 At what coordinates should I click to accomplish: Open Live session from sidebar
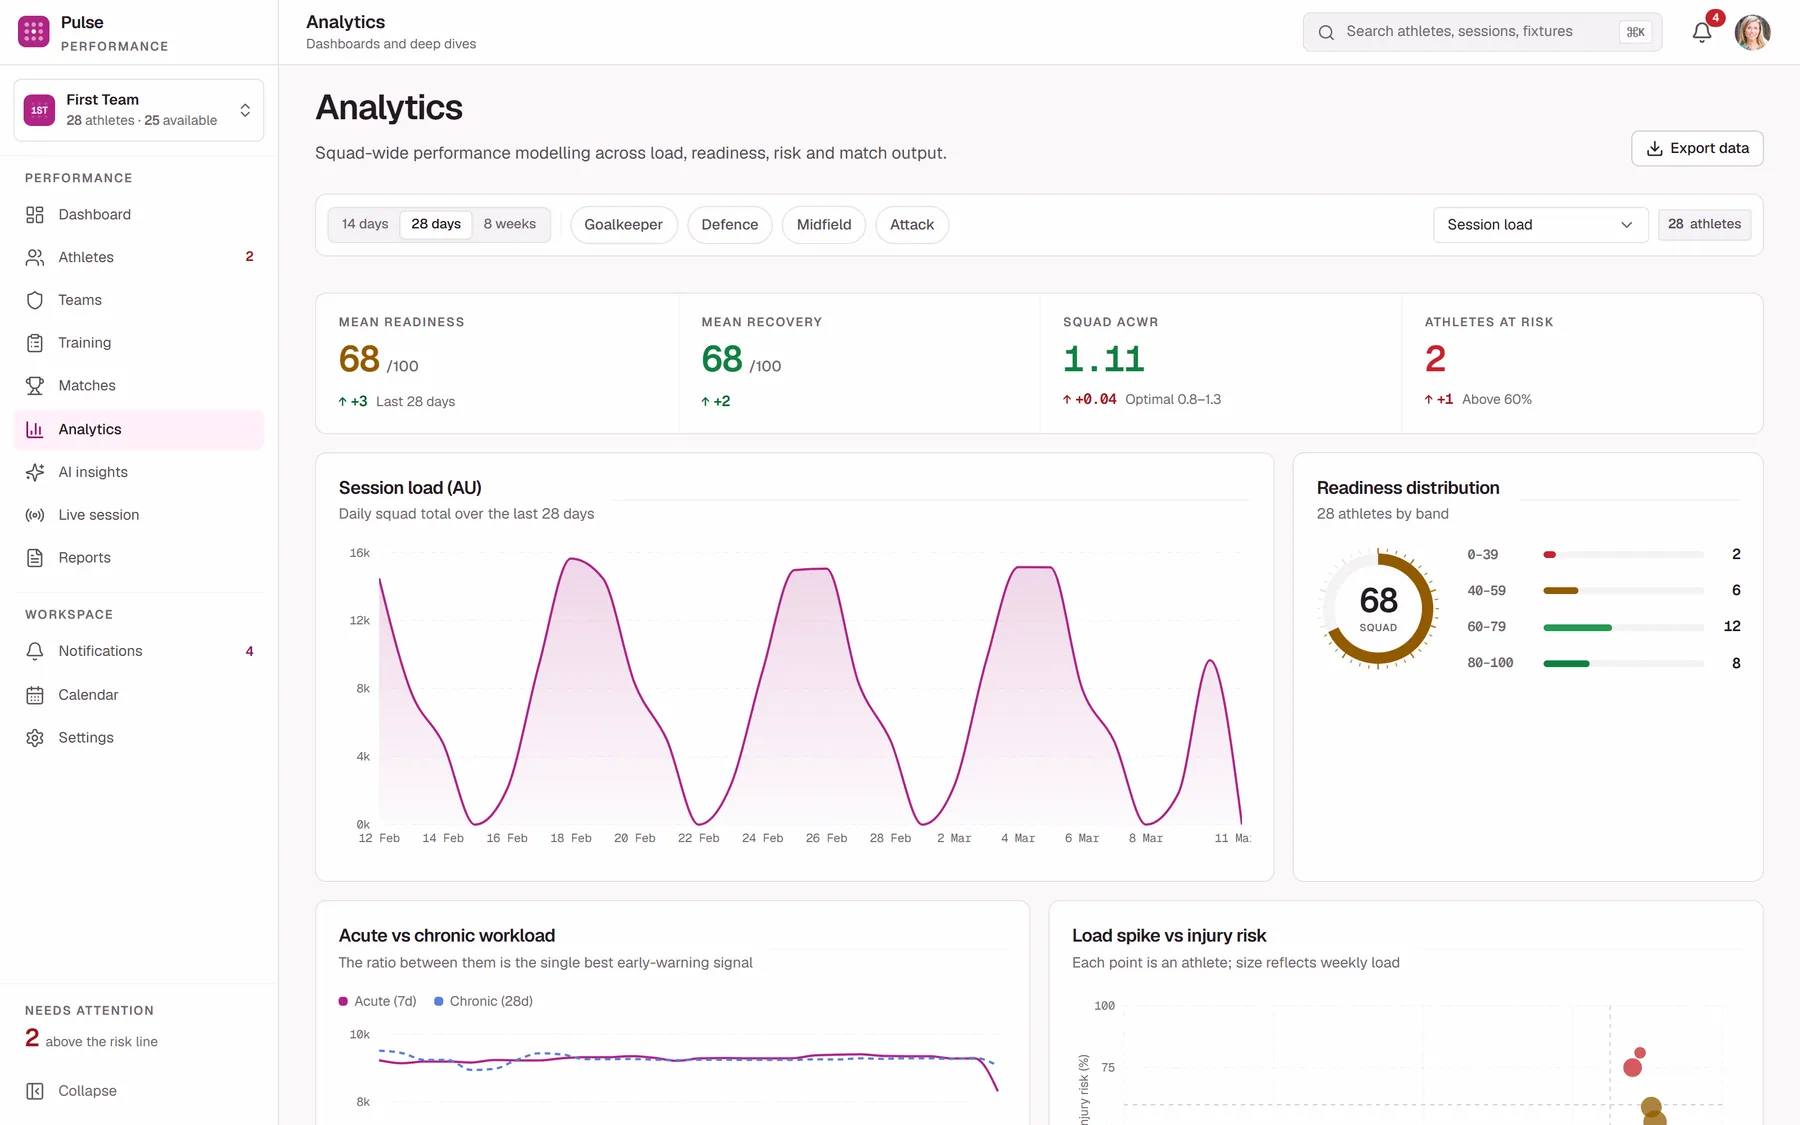(x=139, y=515)
